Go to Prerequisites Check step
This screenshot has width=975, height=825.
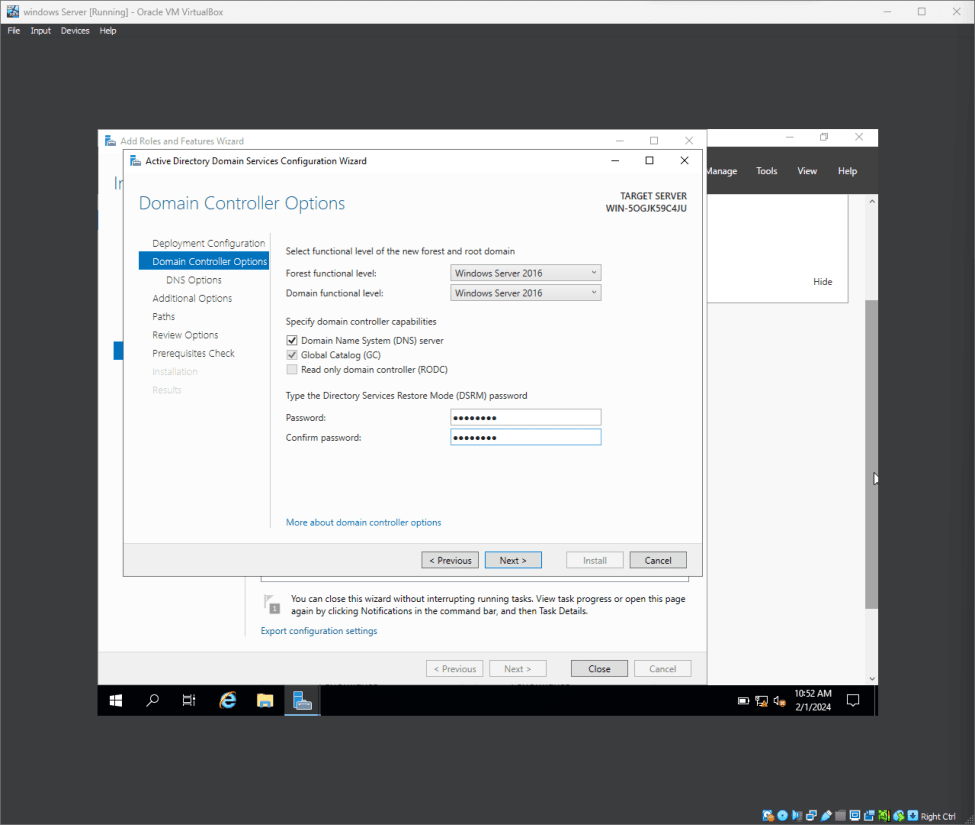193,353
